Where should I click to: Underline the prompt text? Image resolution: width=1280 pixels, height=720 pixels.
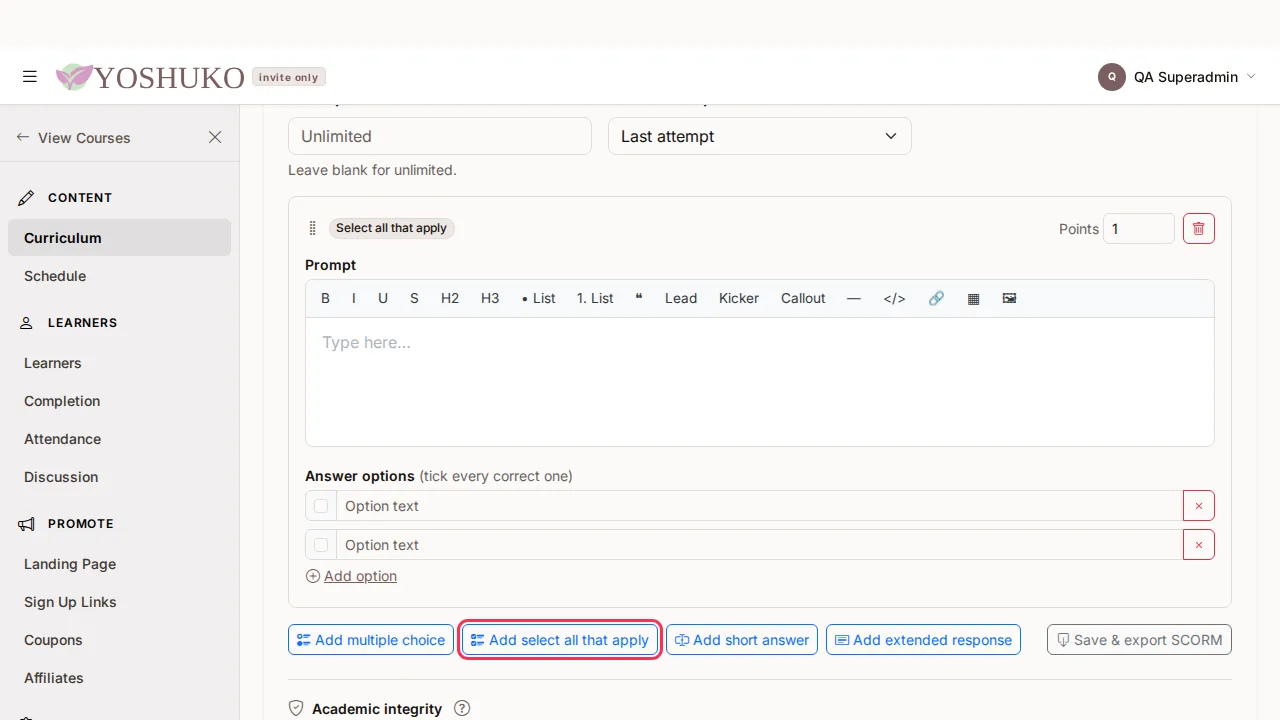click(x=383, y=298)
